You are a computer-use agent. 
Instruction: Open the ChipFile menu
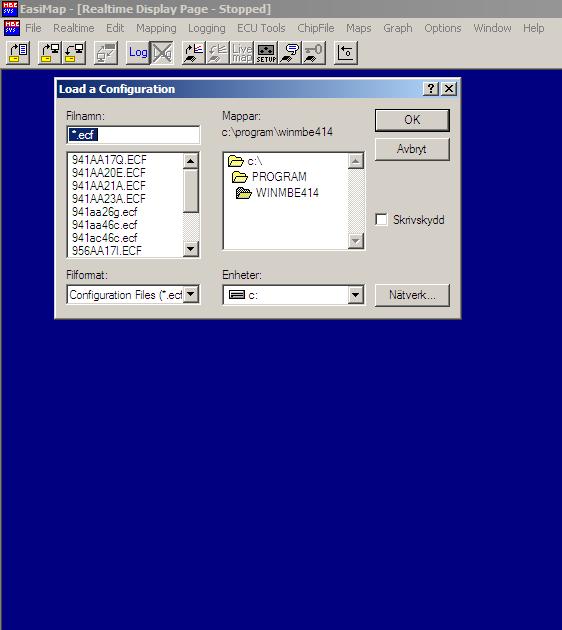pos(316,28)
